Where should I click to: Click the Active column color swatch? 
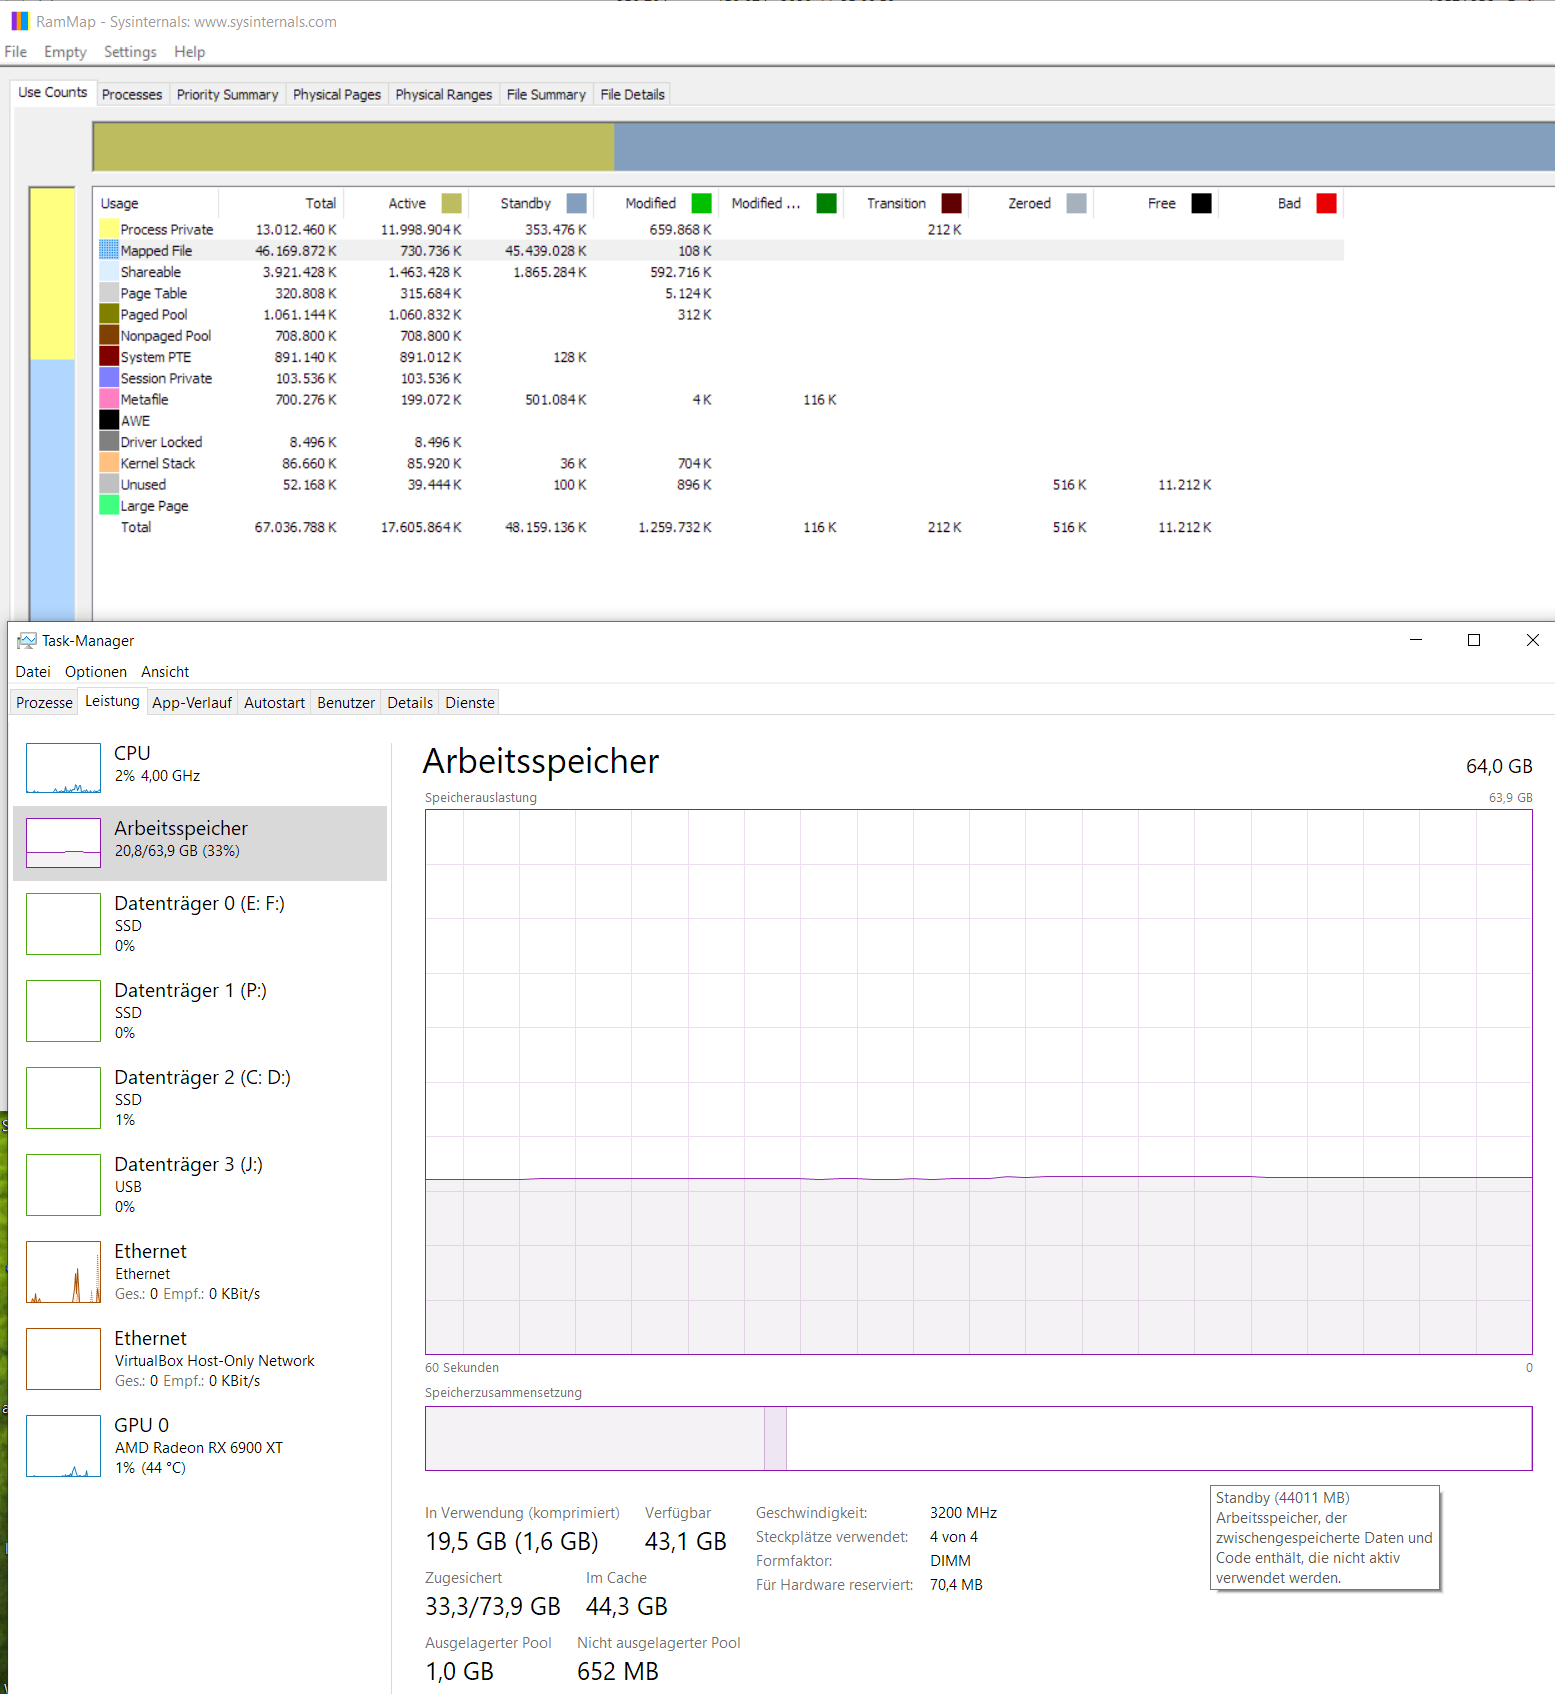coord(452,203)
